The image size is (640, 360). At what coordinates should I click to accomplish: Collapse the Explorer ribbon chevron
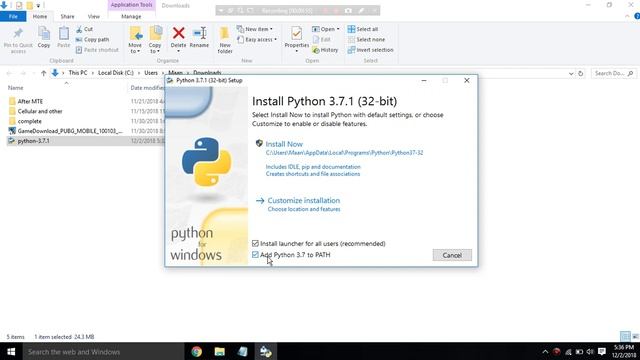627,16
